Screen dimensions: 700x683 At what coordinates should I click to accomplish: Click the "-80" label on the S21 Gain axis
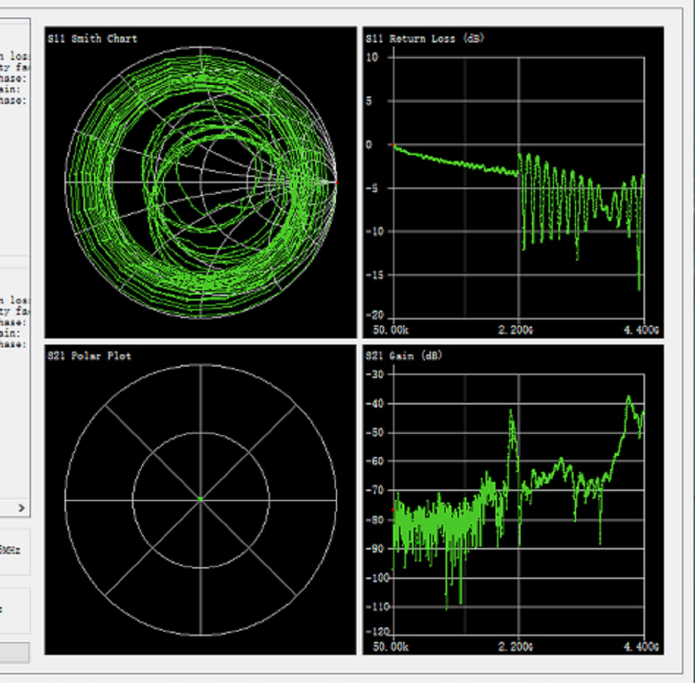375,520
